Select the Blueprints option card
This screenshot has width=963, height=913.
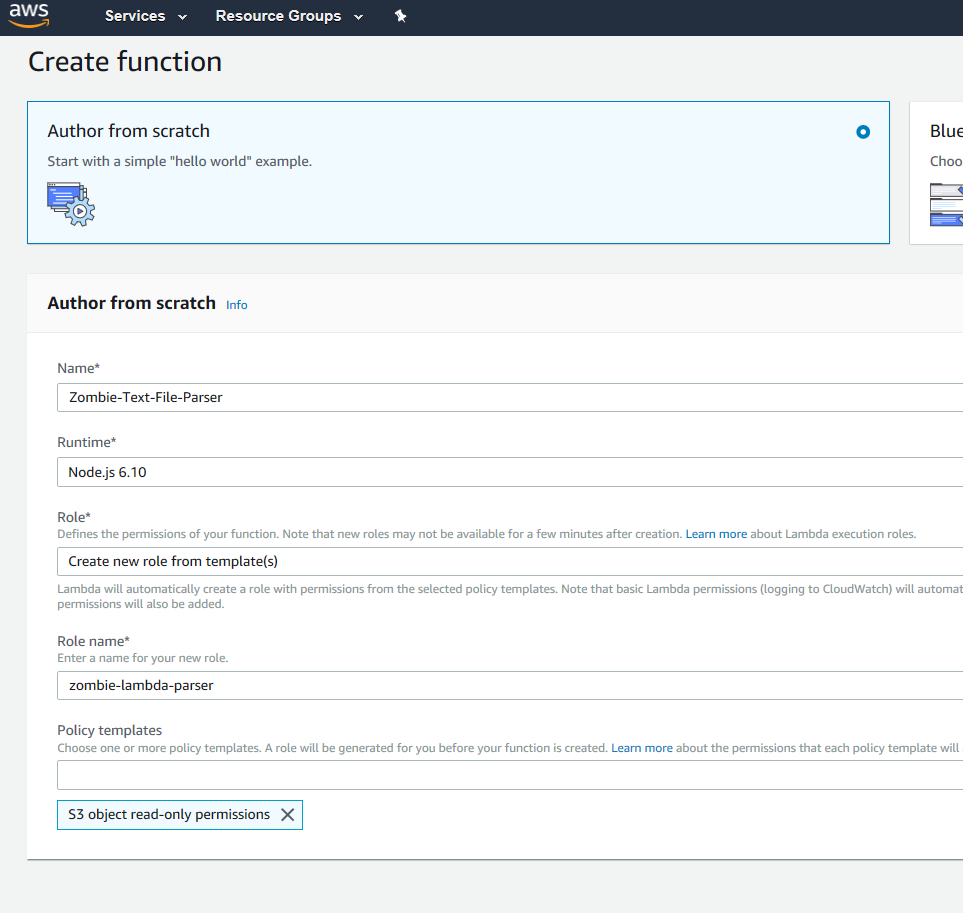(x=940, y=170)
